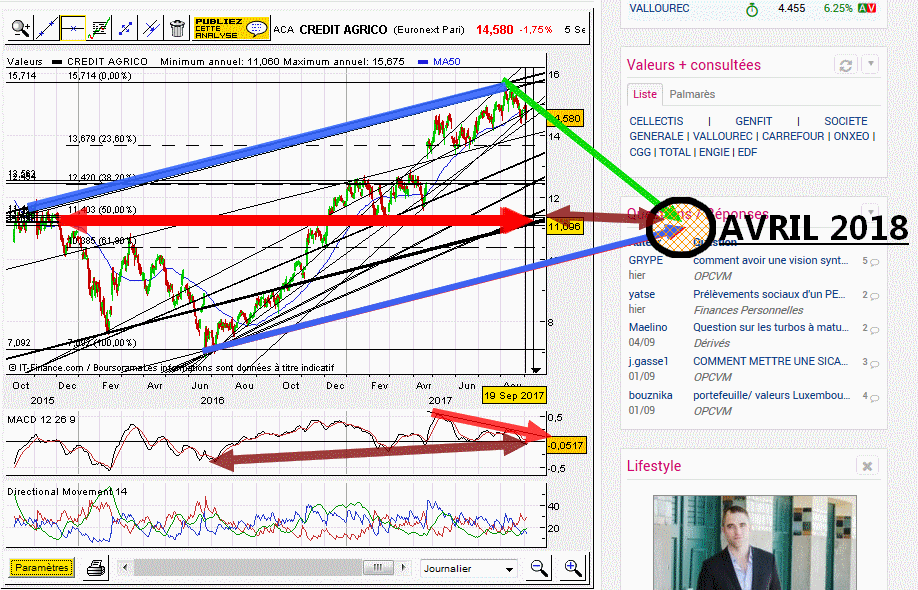Open the Journalier period dropdown
918x590 pixels.
[x=469, y=568]
